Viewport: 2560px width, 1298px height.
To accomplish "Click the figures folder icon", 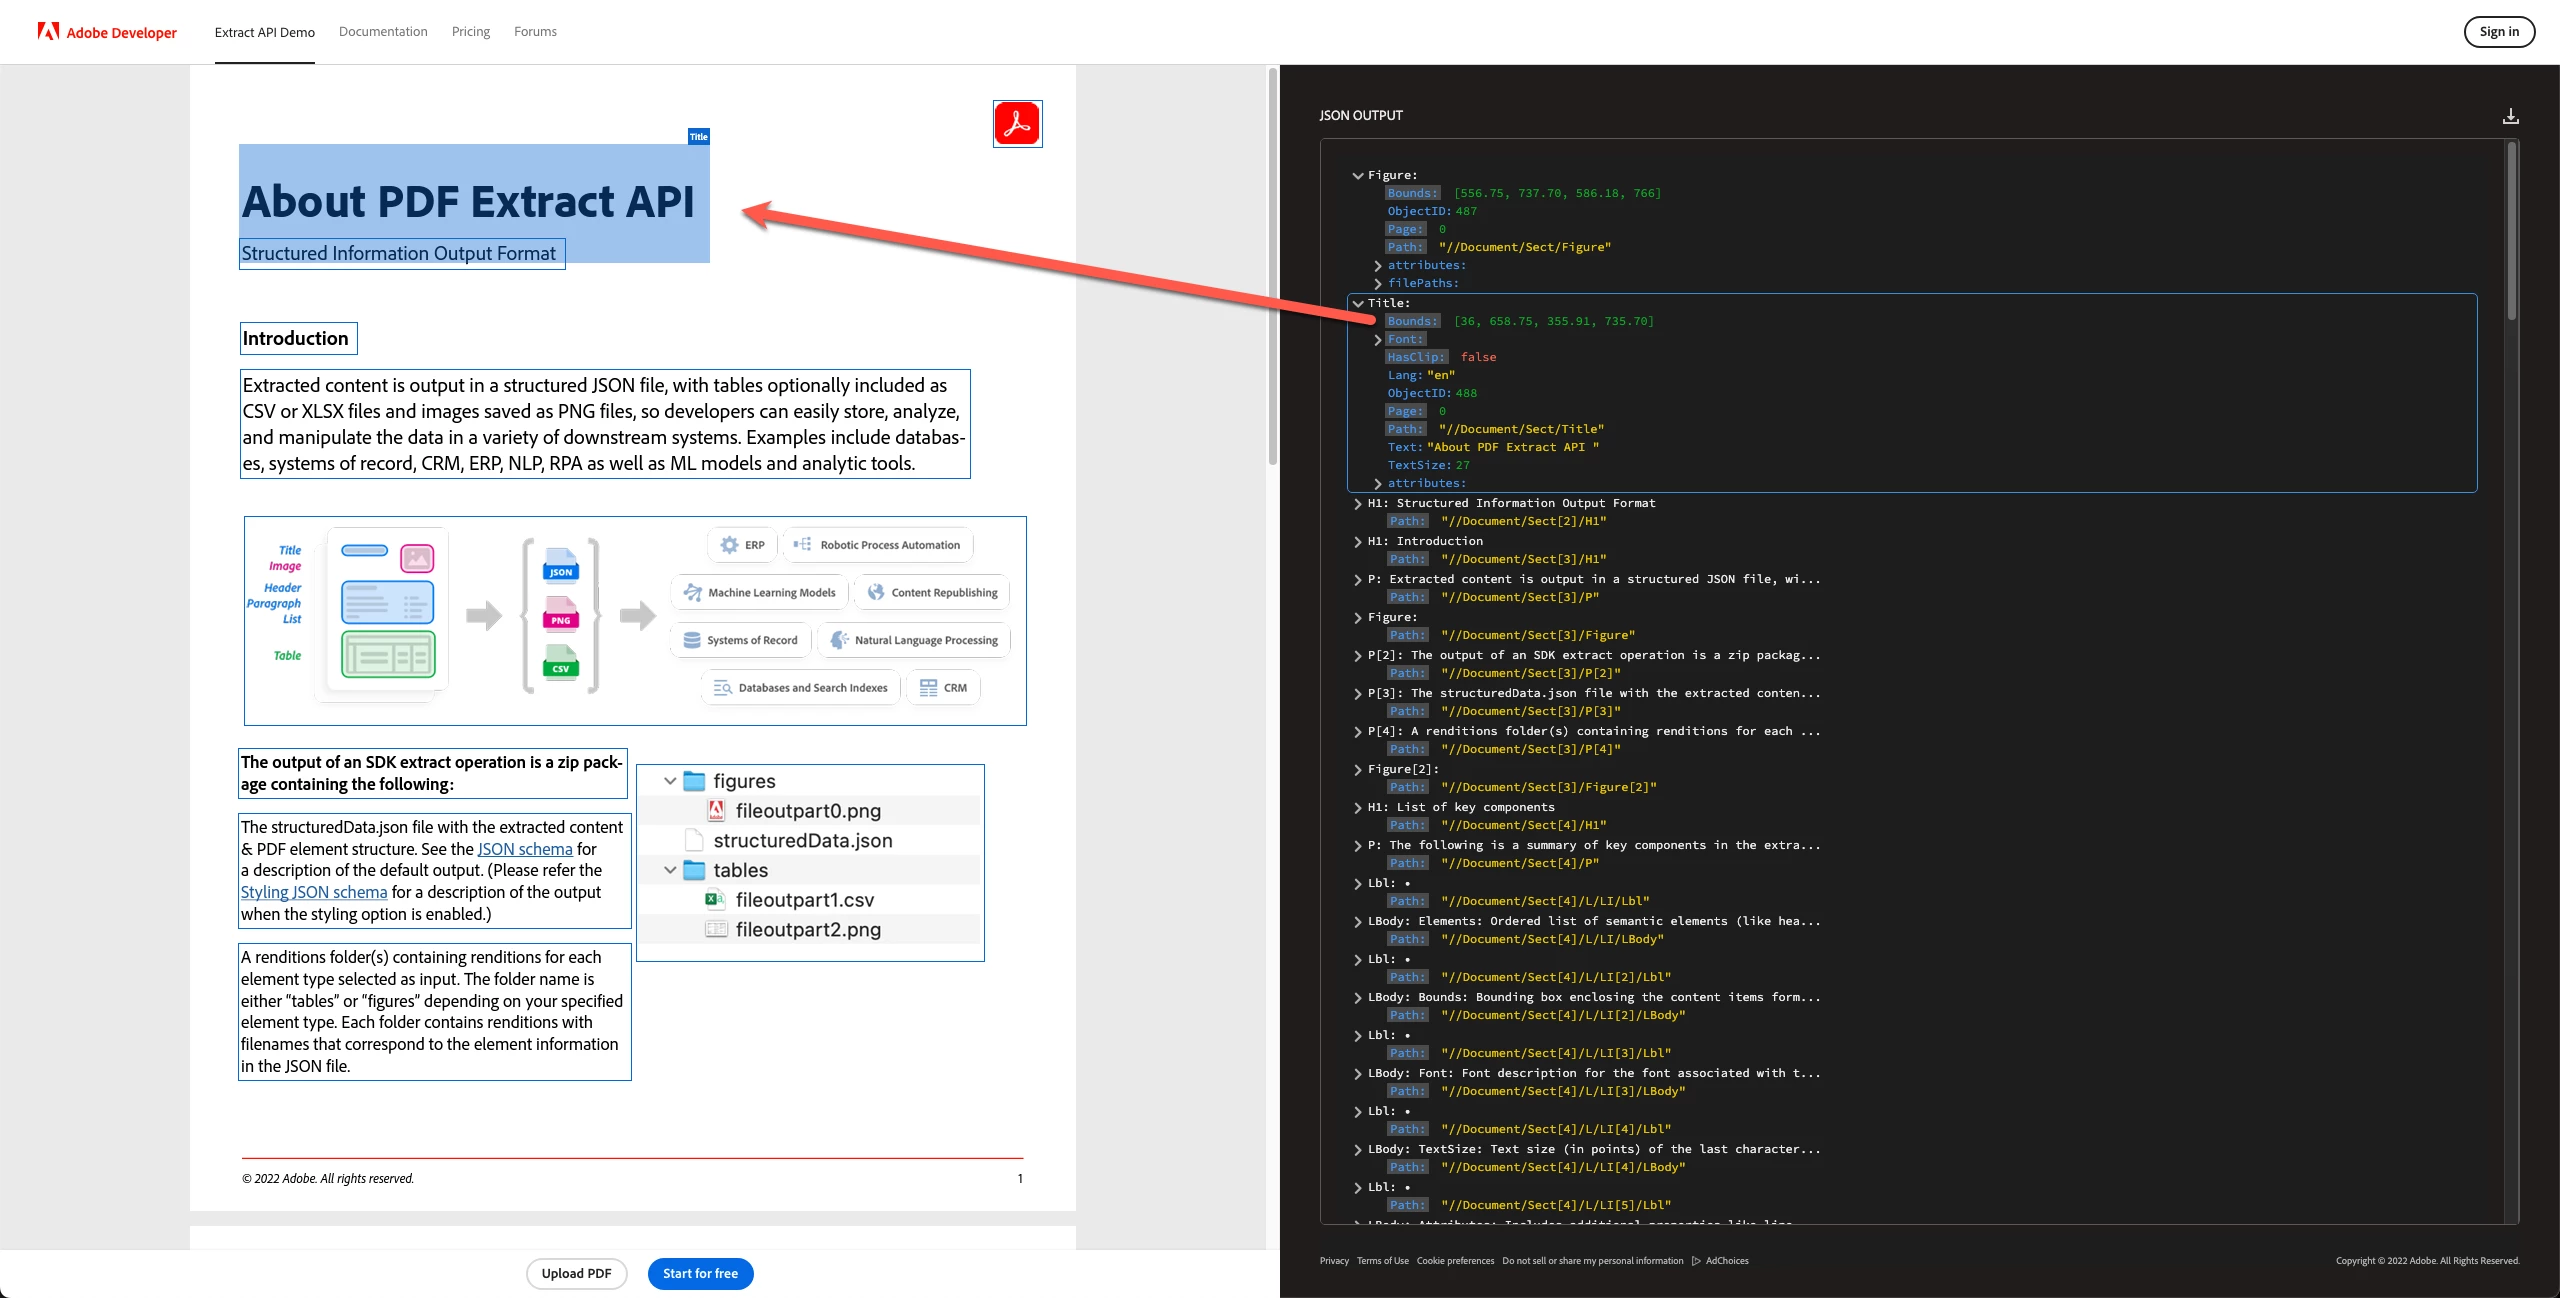I will click(694, 781).
